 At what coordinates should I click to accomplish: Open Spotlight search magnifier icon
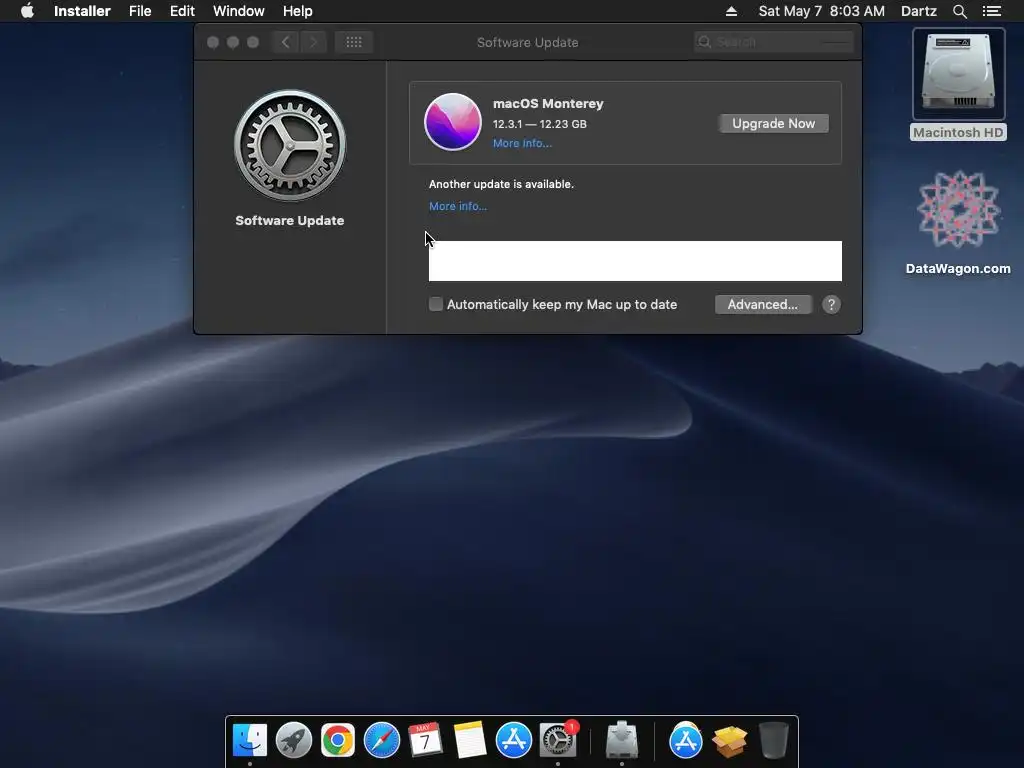[x=959, y=11]
